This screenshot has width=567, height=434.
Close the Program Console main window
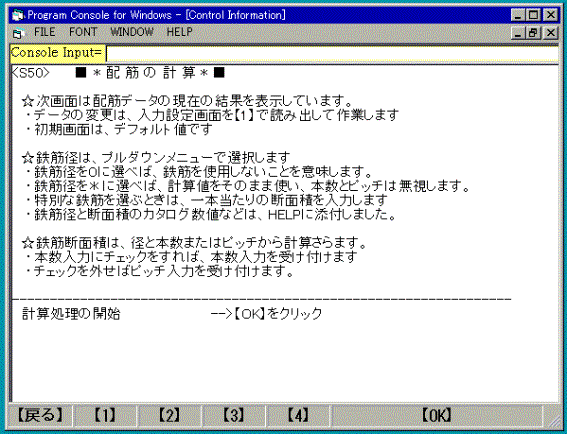[x=551, y=15]
